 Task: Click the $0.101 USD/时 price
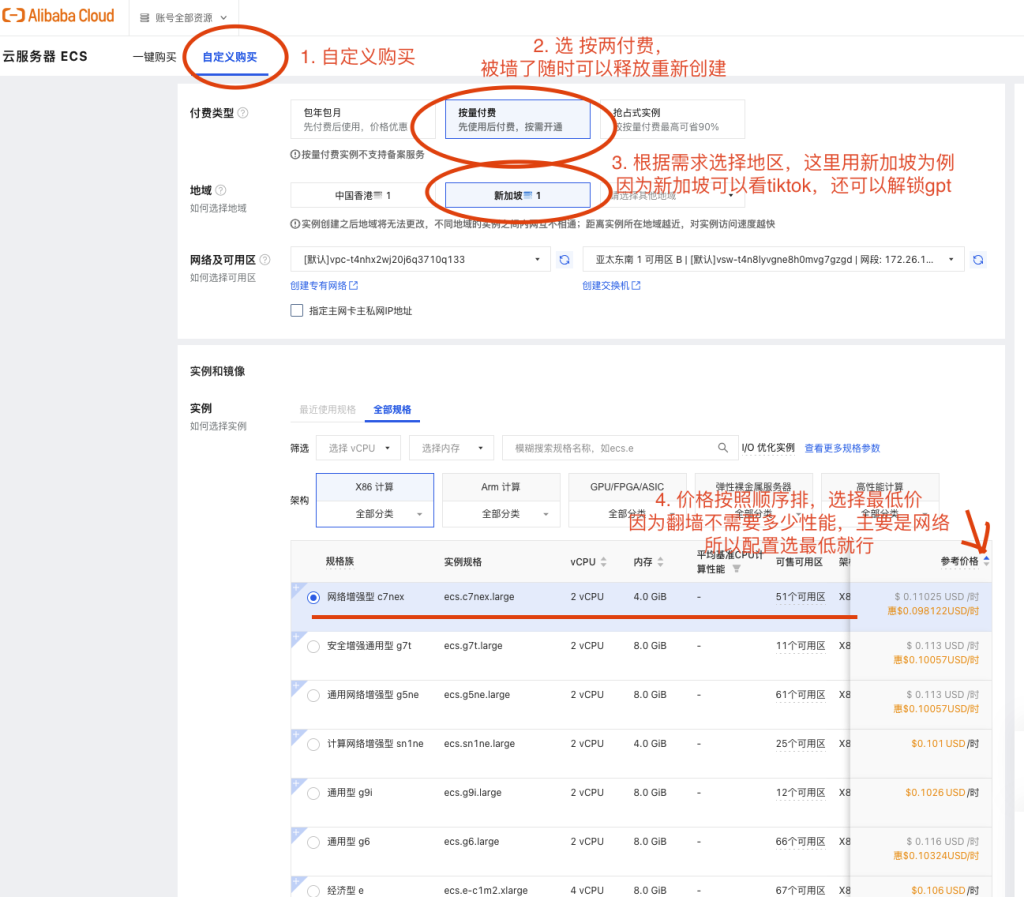pyautogui.click(x=944, y=744)
